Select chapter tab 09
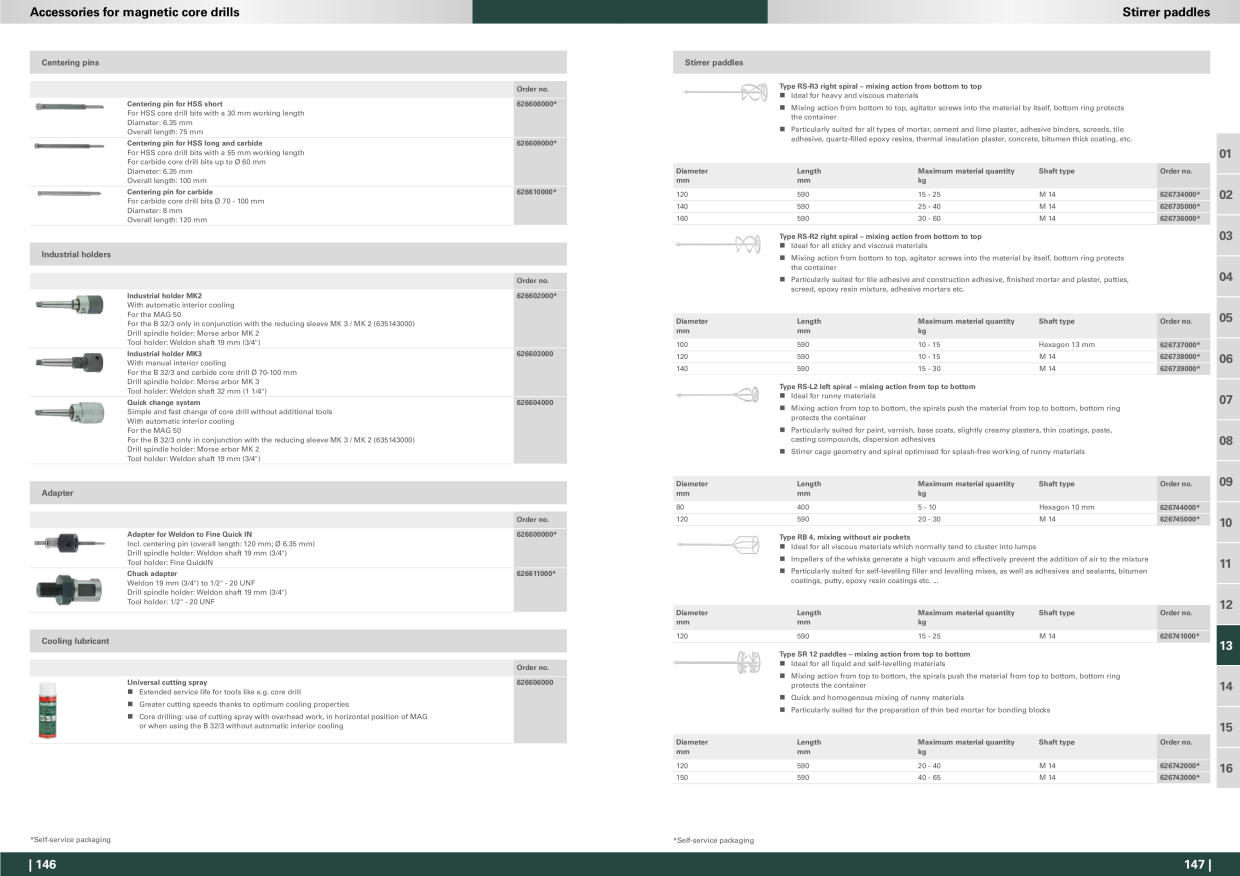Image resolution: width=1240 pixels, height=876 pixels. 1226,482
